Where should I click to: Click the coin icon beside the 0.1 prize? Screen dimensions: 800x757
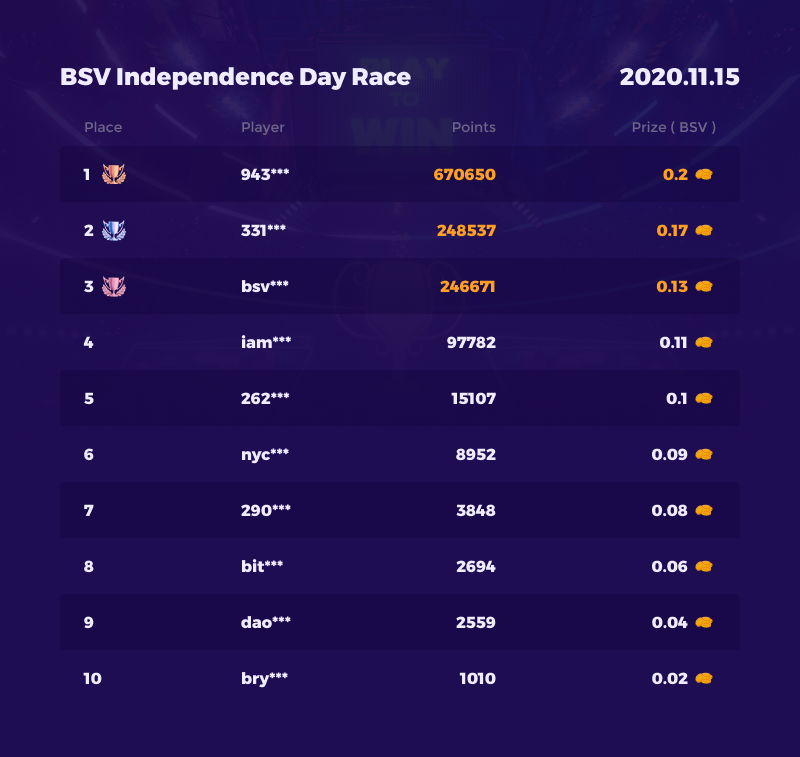(704, 399)
